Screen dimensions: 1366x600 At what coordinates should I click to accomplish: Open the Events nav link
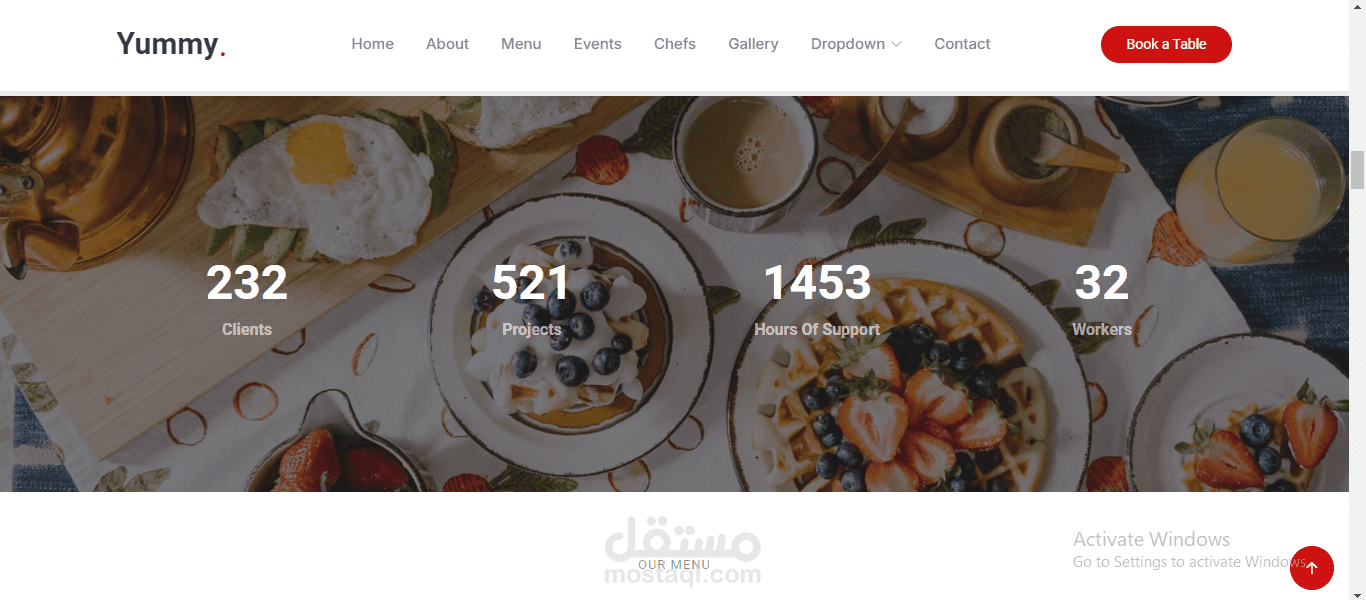pos(598,44)
